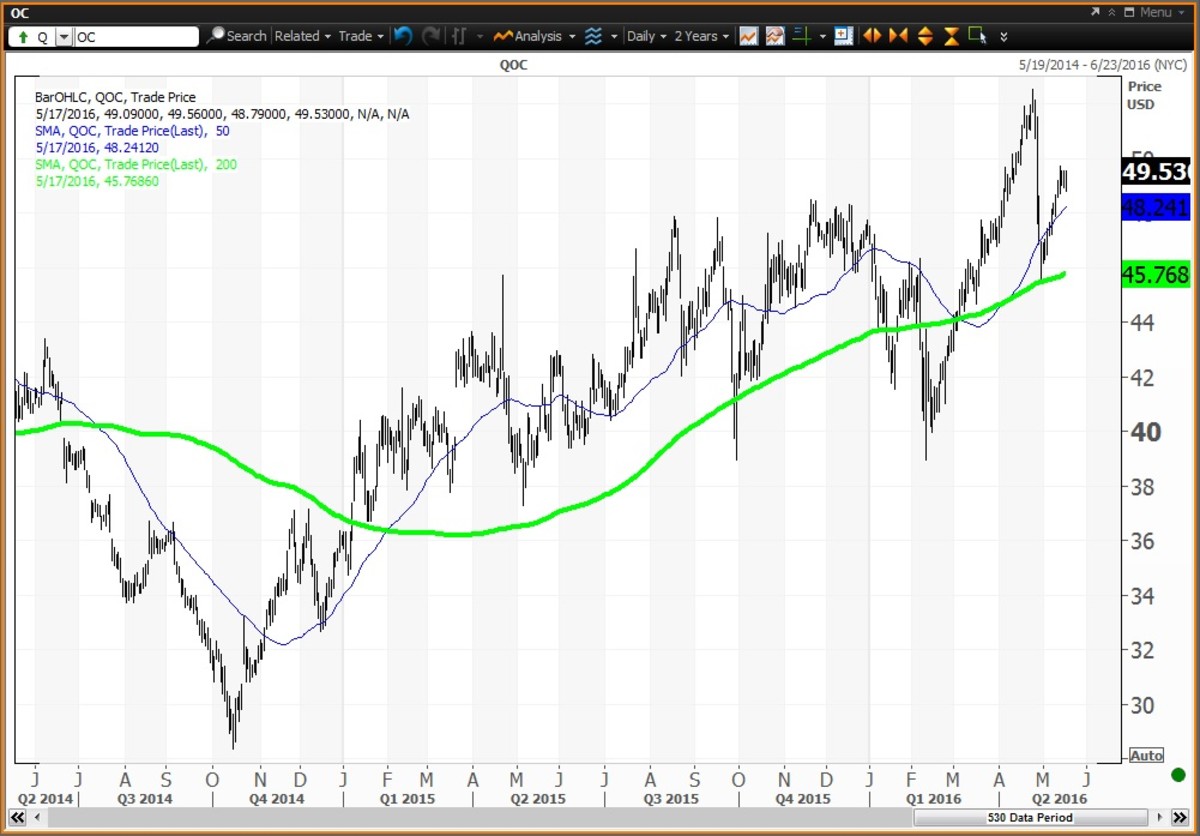Open the Related menu
The image size is (1200, 836).
[x=302, y=36]
